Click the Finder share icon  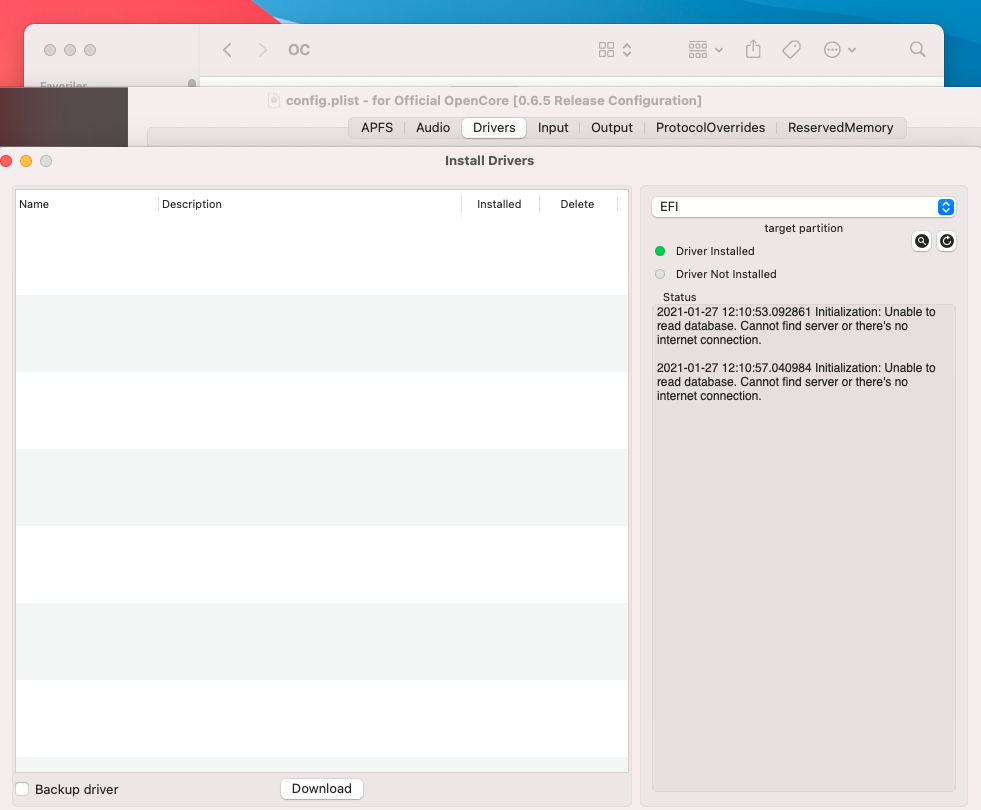point(755,50)
